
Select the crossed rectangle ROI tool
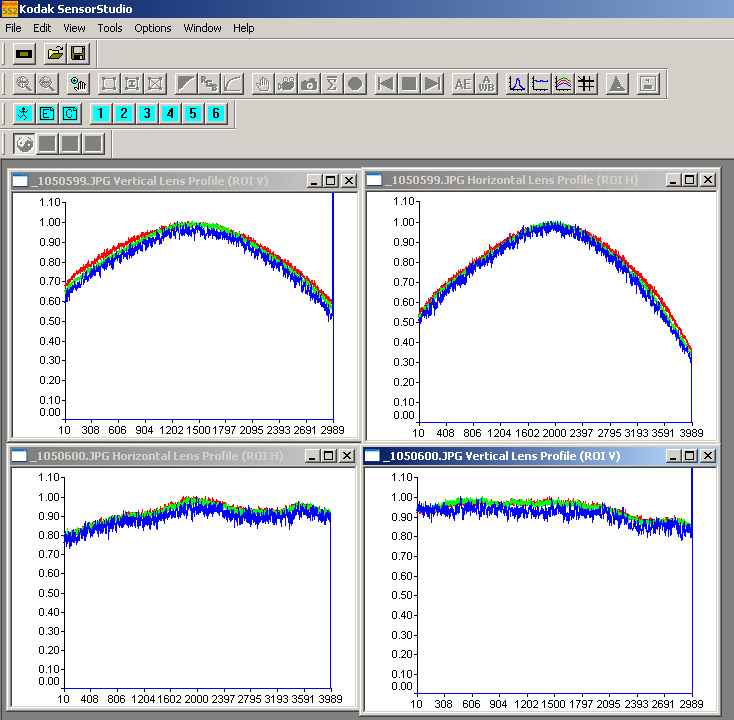click(x=155, y=84)
